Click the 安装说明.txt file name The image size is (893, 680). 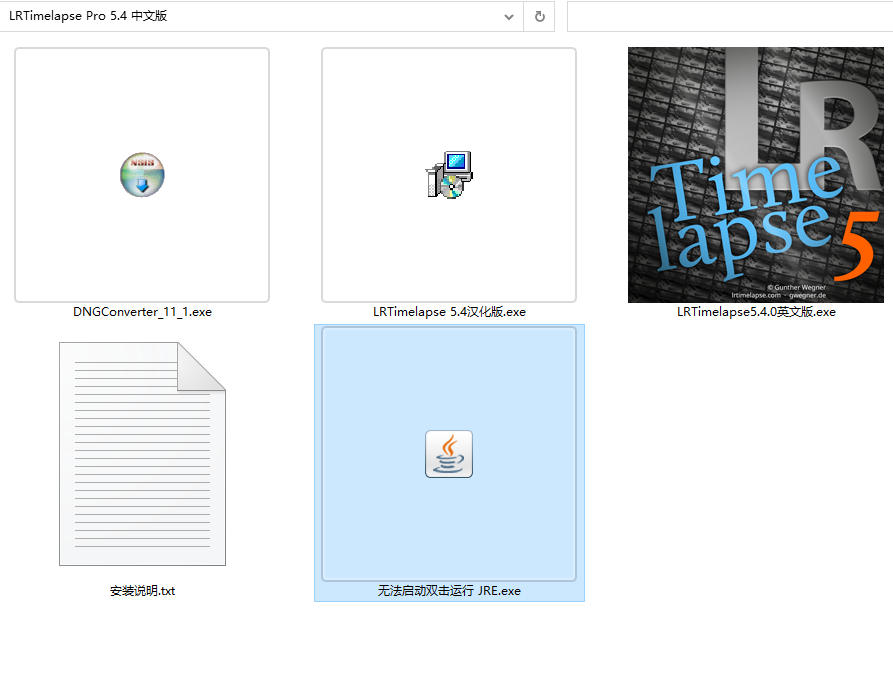click(x=142, y=591)
